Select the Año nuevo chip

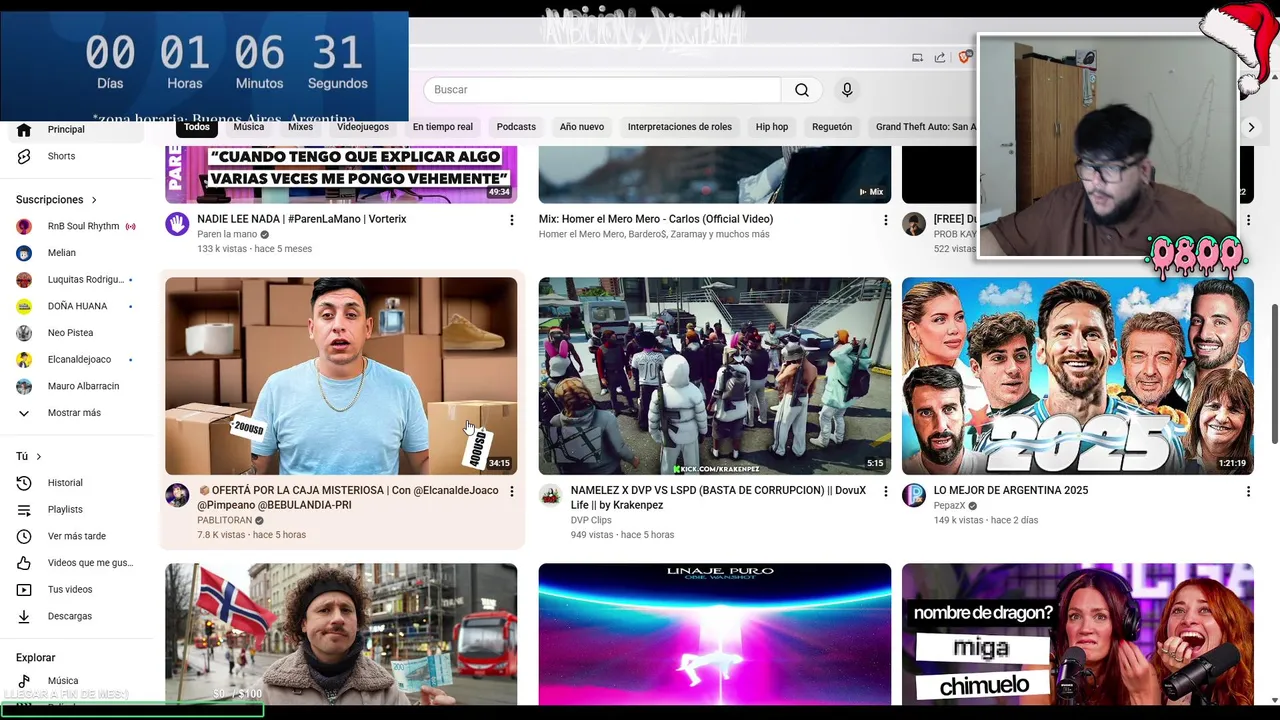pos(582,127)
